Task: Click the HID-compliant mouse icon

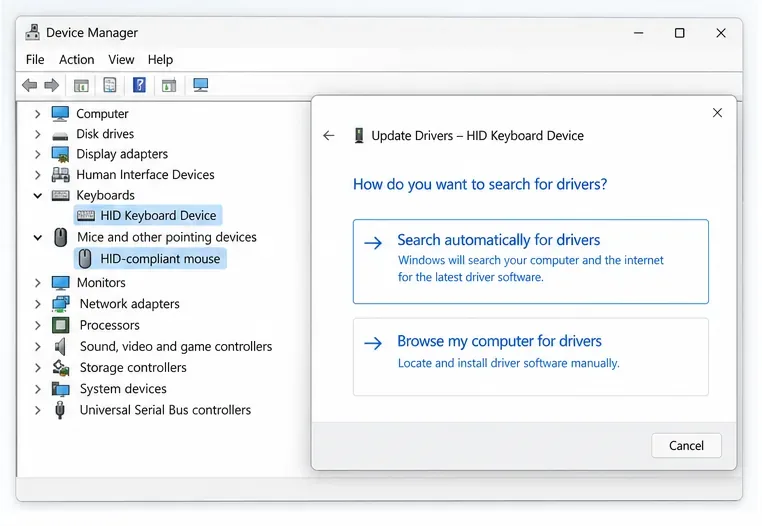Action: pos(85,259)
